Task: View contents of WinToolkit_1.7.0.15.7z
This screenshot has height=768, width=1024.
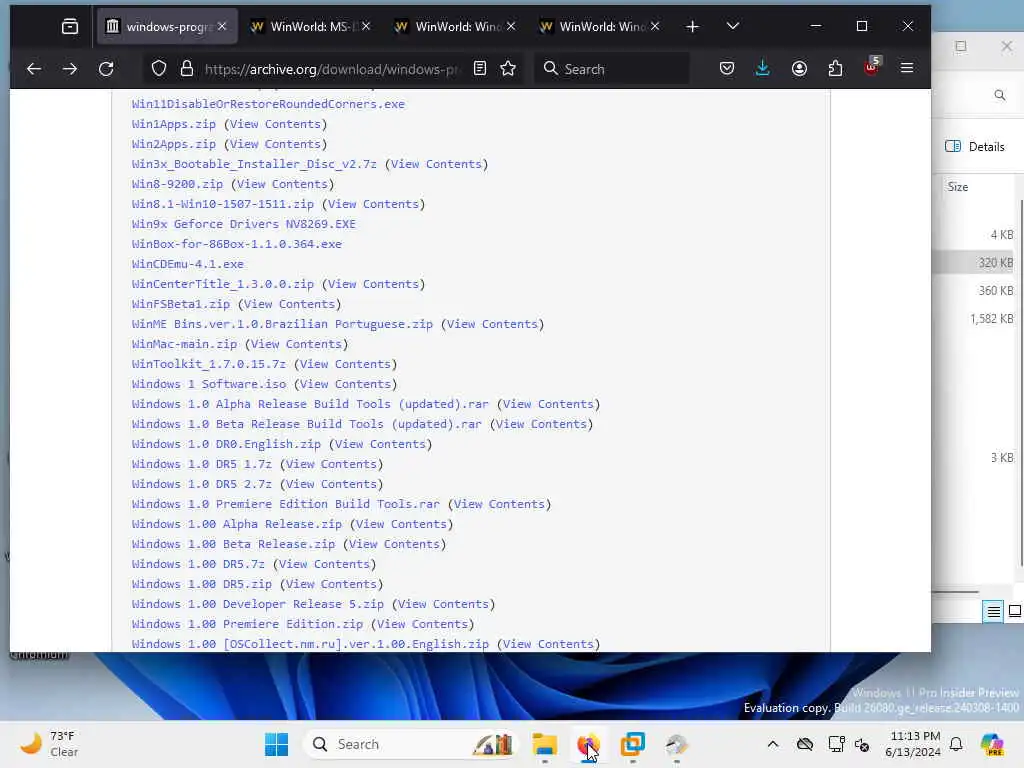Action: click(345, 364)
